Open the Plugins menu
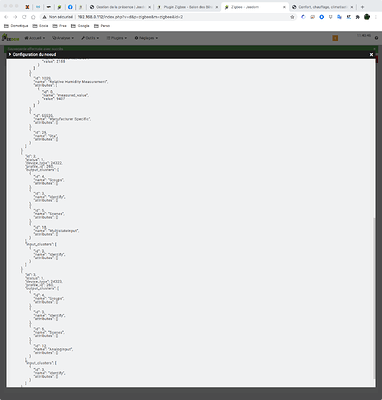 tap(117, 38)
